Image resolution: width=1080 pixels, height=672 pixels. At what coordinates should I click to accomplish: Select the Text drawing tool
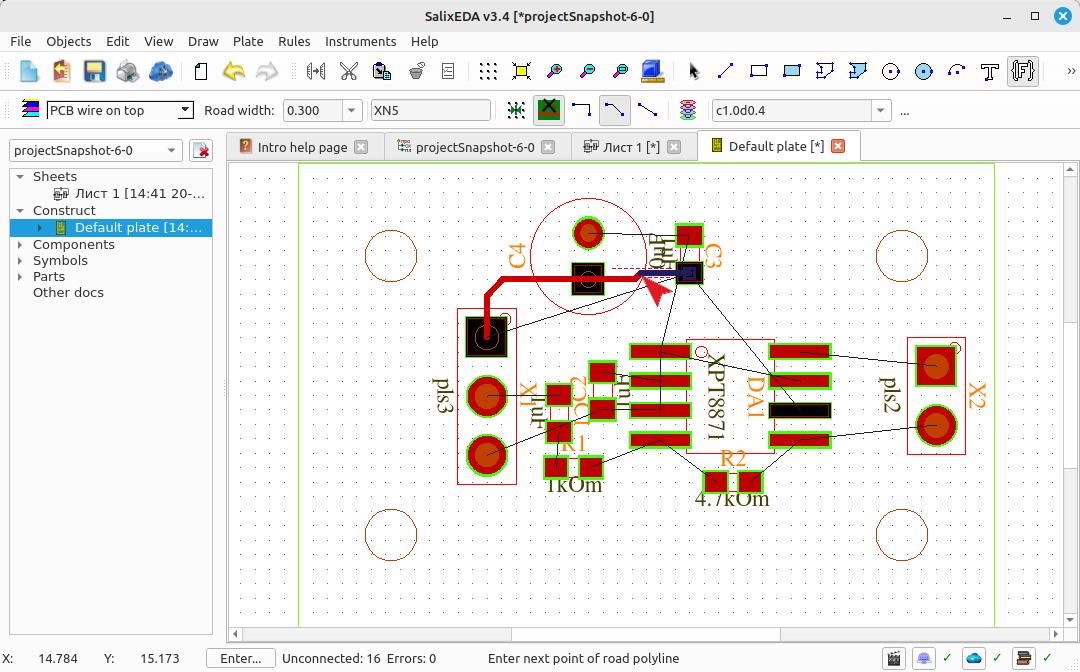[990, 71]
